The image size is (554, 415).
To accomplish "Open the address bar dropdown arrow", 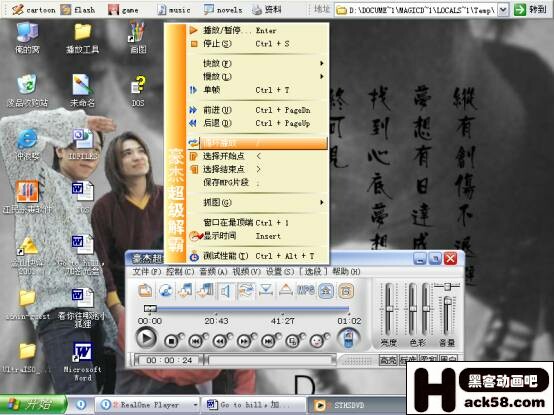I will point(503,10).
